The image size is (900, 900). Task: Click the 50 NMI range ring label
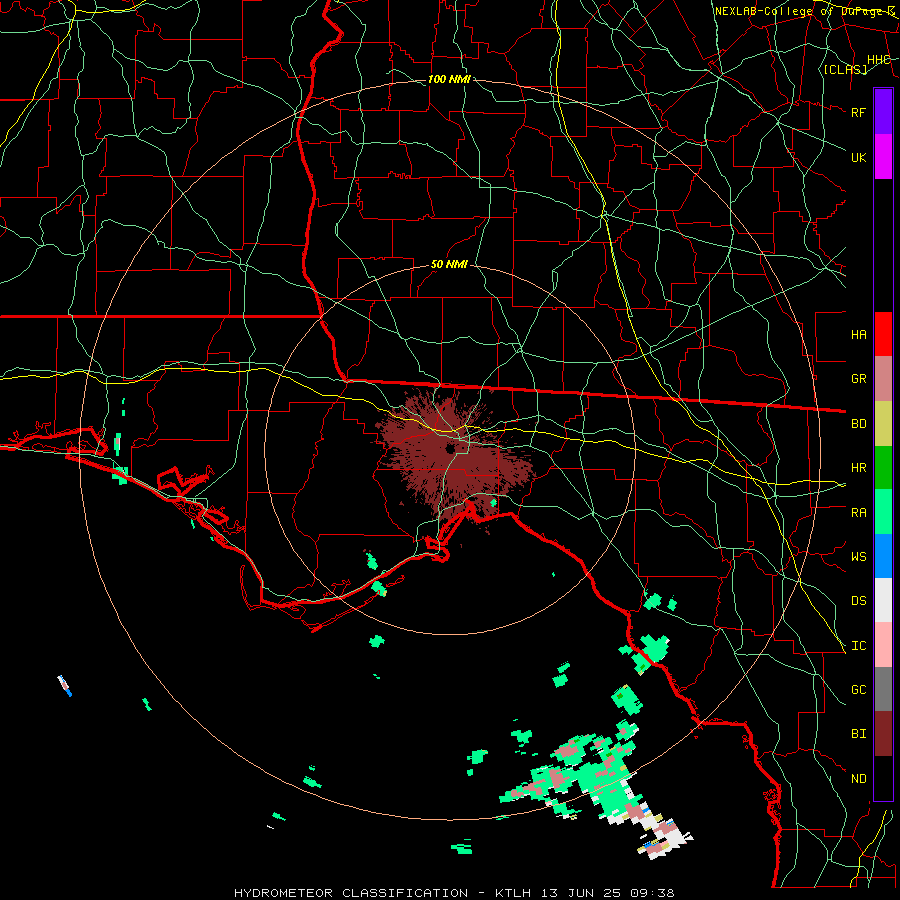pos(449,265)
